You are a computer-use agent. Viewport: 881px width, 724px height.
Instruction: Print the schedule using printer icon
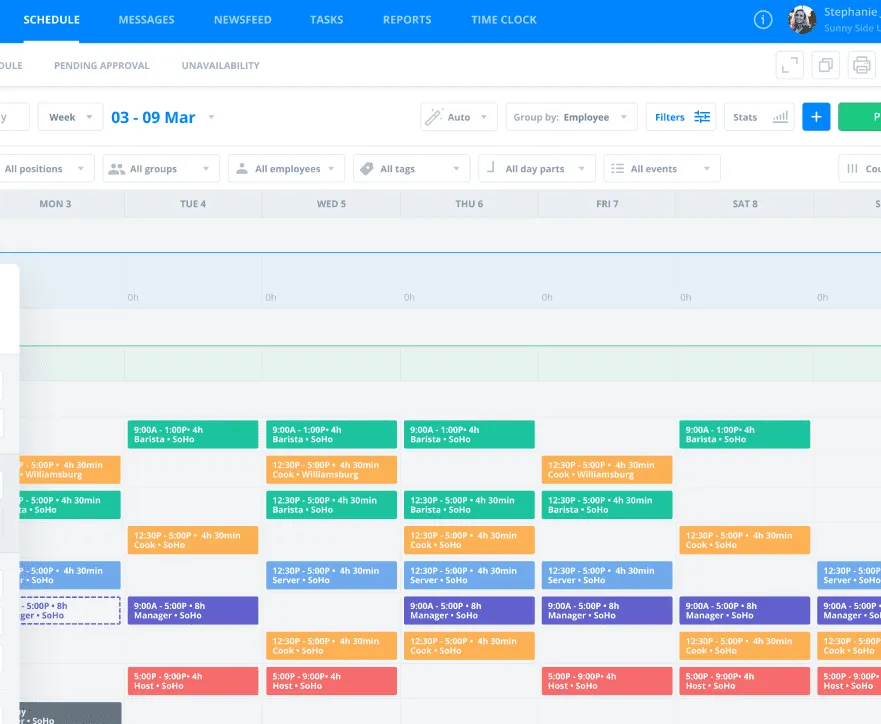tap(861, 65)
